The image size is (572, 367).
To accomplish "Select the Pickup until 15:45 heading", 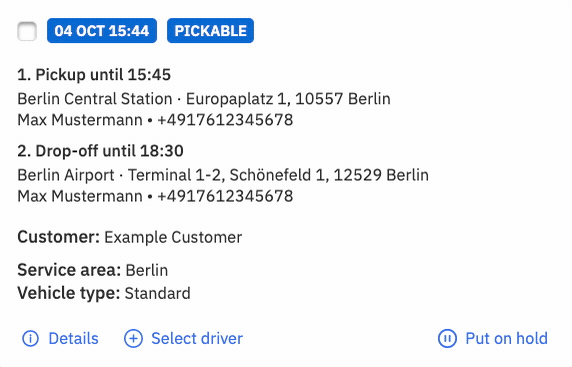I will [x=94, y=75].
